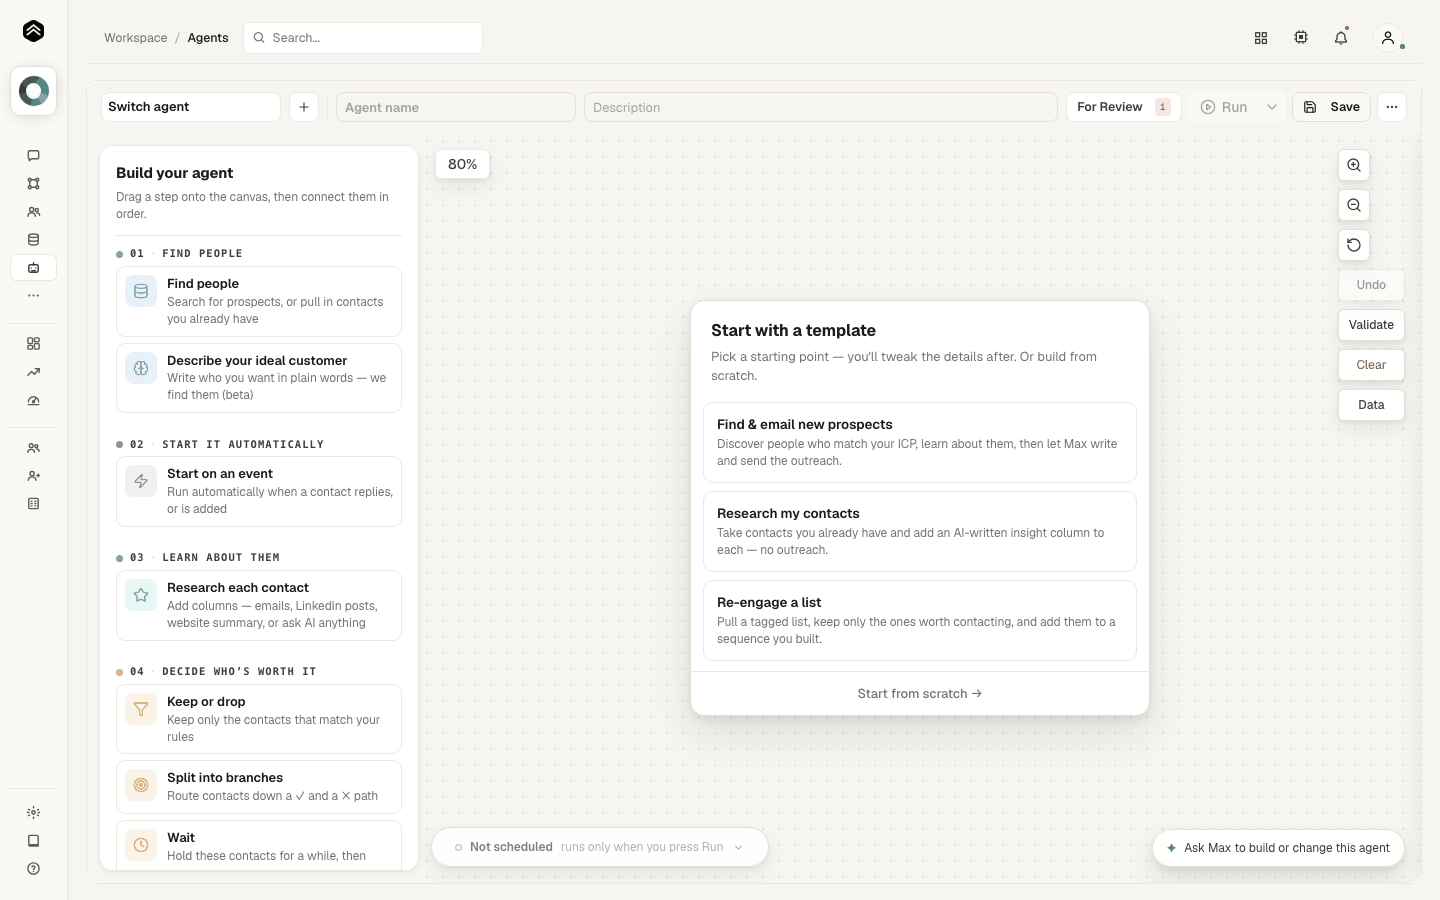Add a new agent with the plus button

click(304, 107)
